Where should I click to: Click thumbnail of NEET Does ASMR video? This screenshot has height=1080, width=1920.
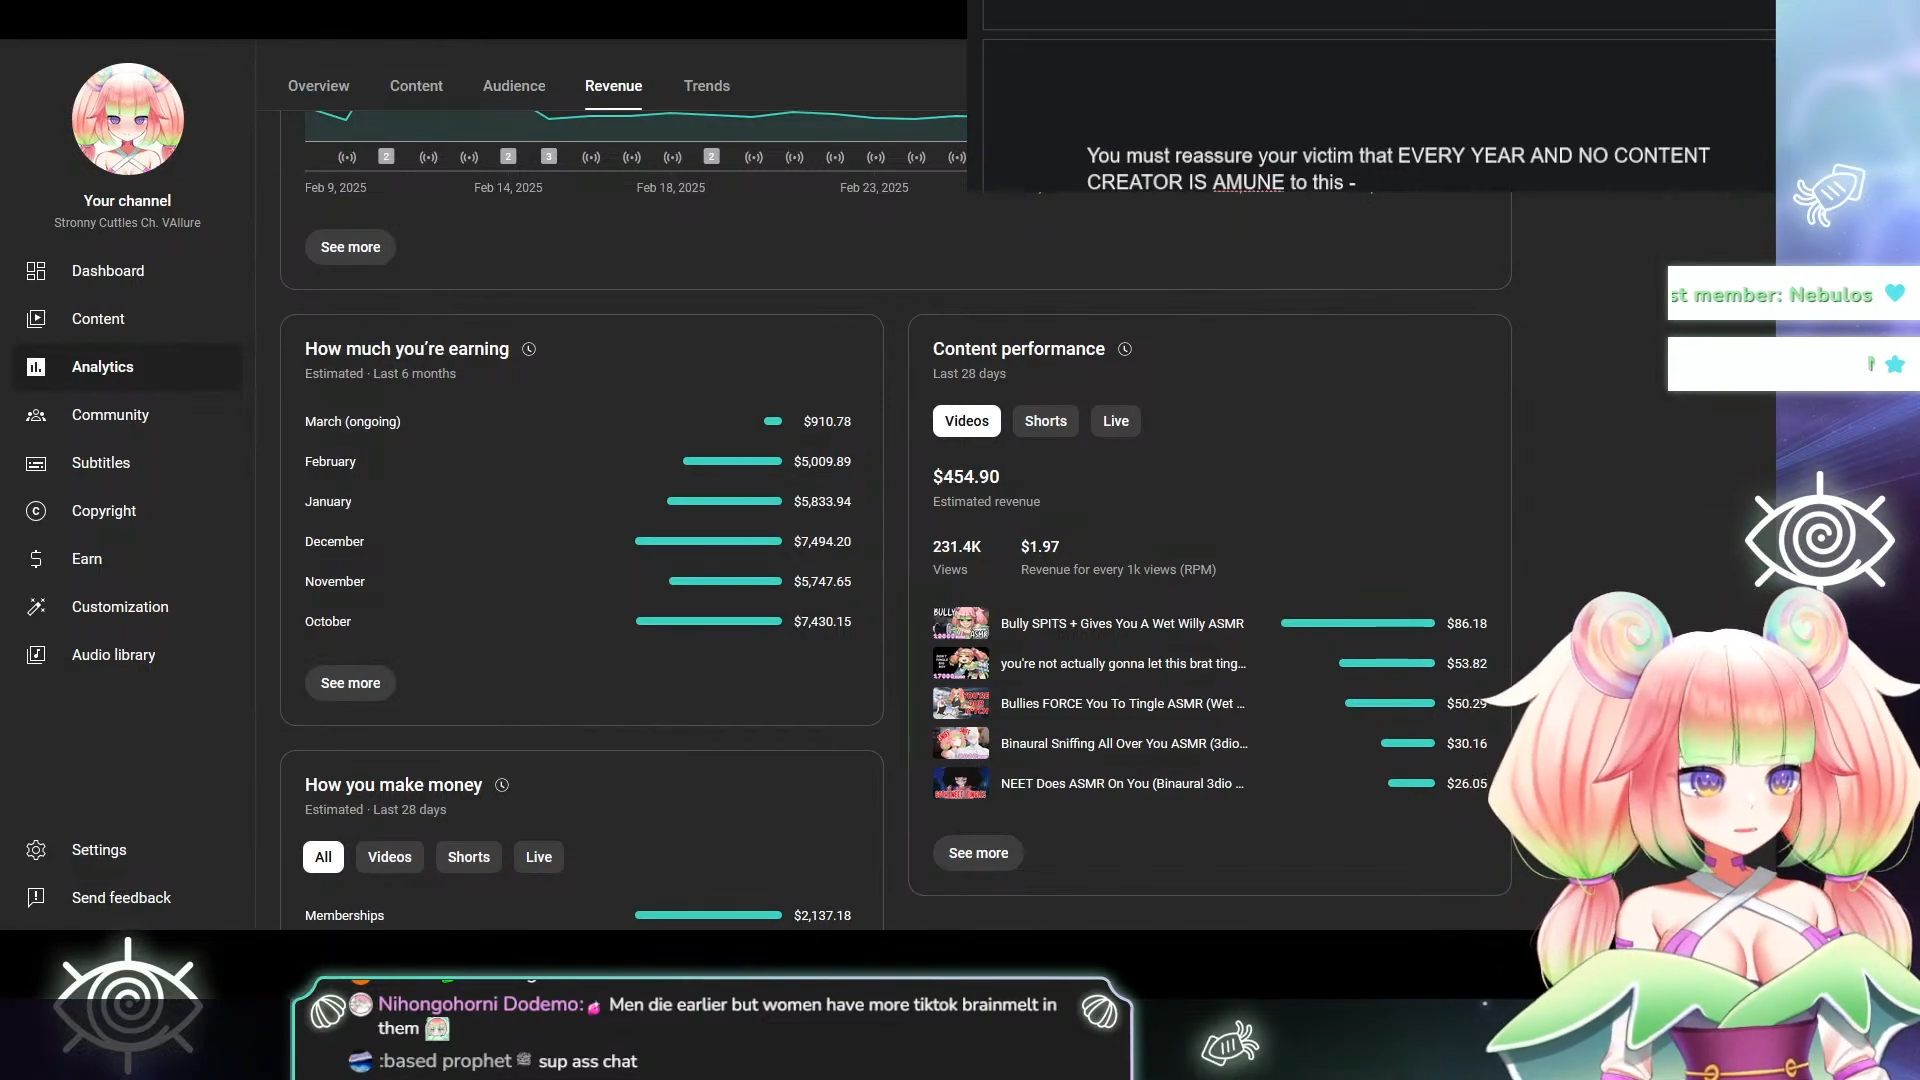[x=961, y=783]
